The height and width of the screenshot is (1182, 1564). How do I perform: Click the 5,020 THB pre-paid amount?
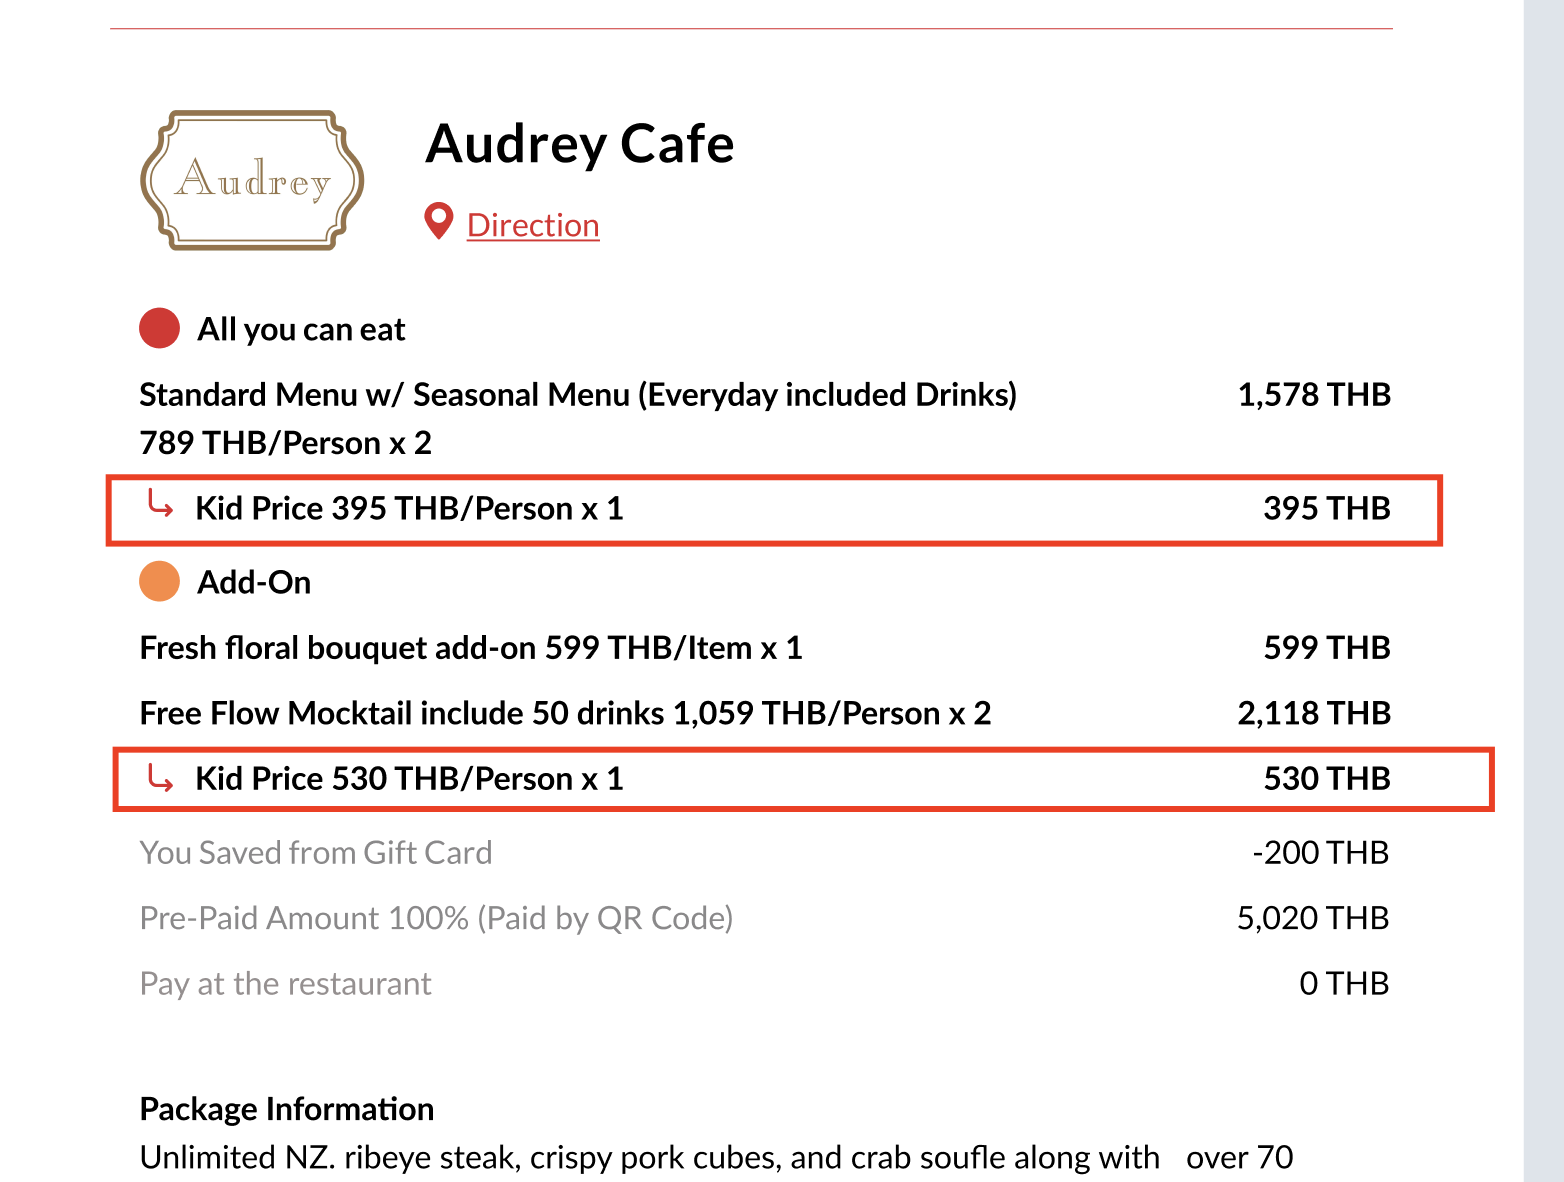click(1312, 918)
